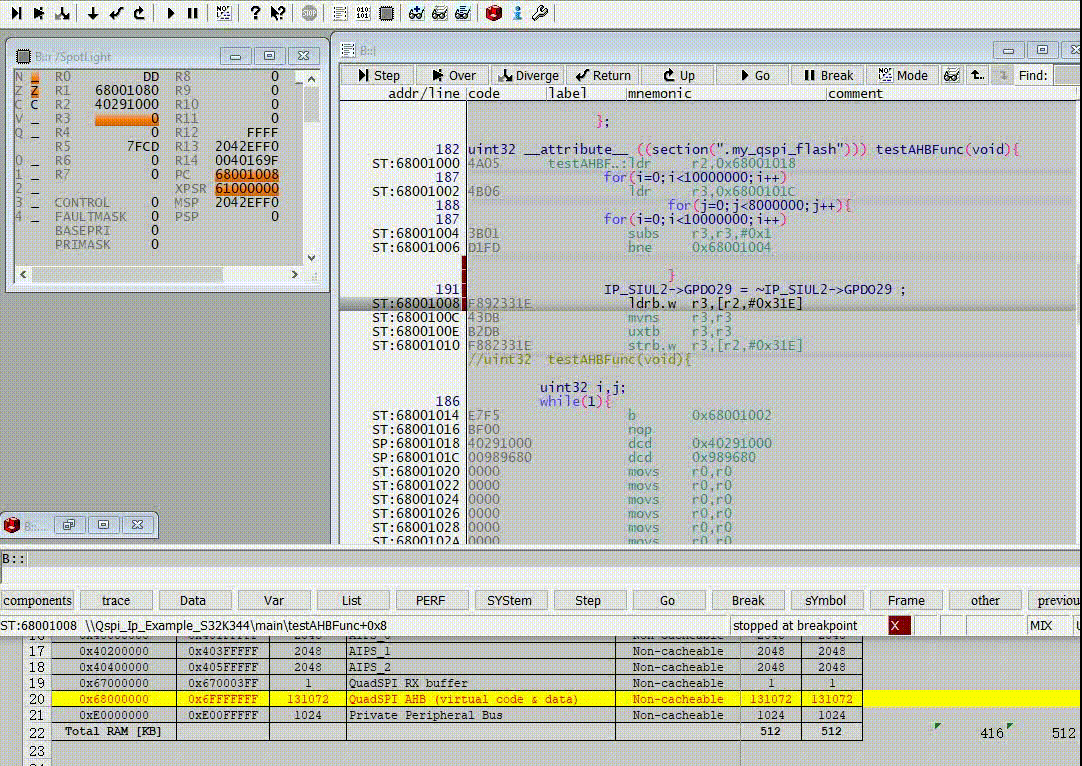The width and height of the screenshot is (1082, 766).
Task: Click Mode button in listing window
Action: 903,75
